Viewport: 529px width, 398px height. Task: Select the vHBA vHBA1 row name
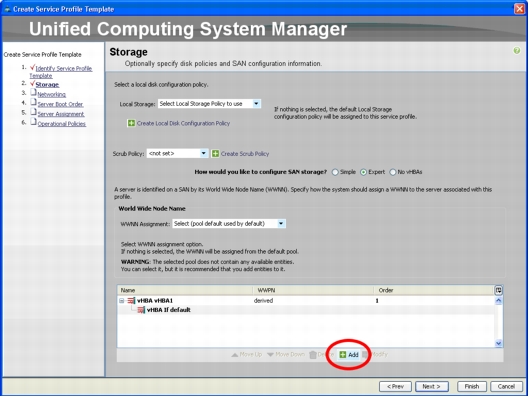tap(155, 301)
